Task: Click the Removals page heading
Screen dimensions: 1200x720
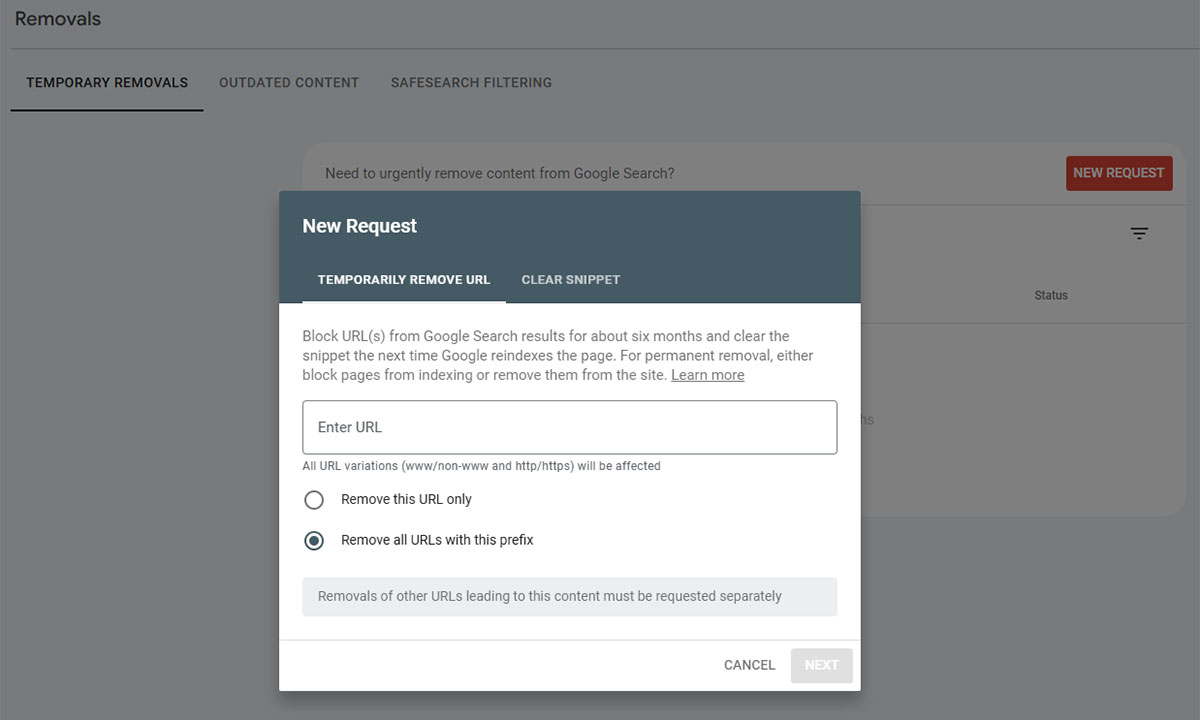Action: tap(58, 19)
